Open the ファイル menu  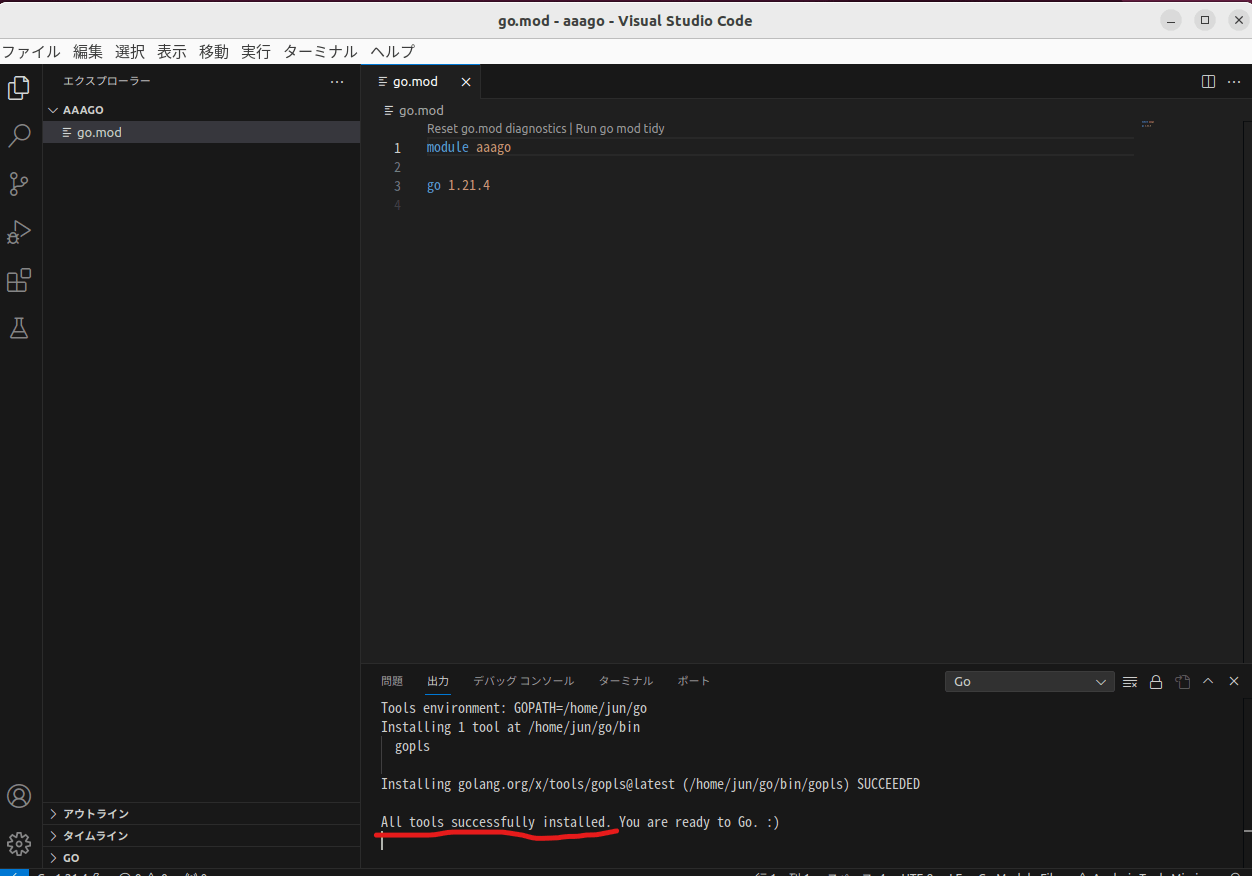tap(31, 52)
